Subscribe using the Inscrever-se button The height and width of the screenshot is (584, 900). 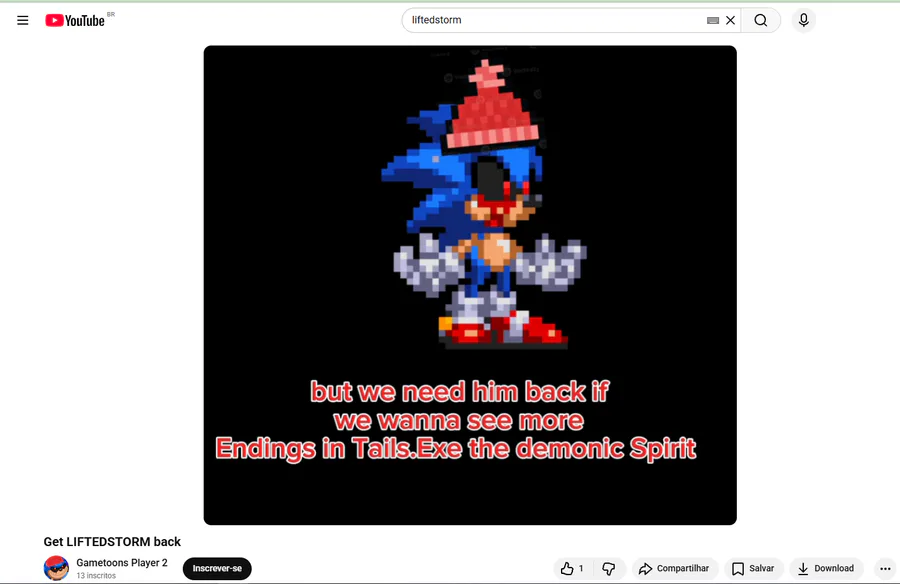pos(217,568)
